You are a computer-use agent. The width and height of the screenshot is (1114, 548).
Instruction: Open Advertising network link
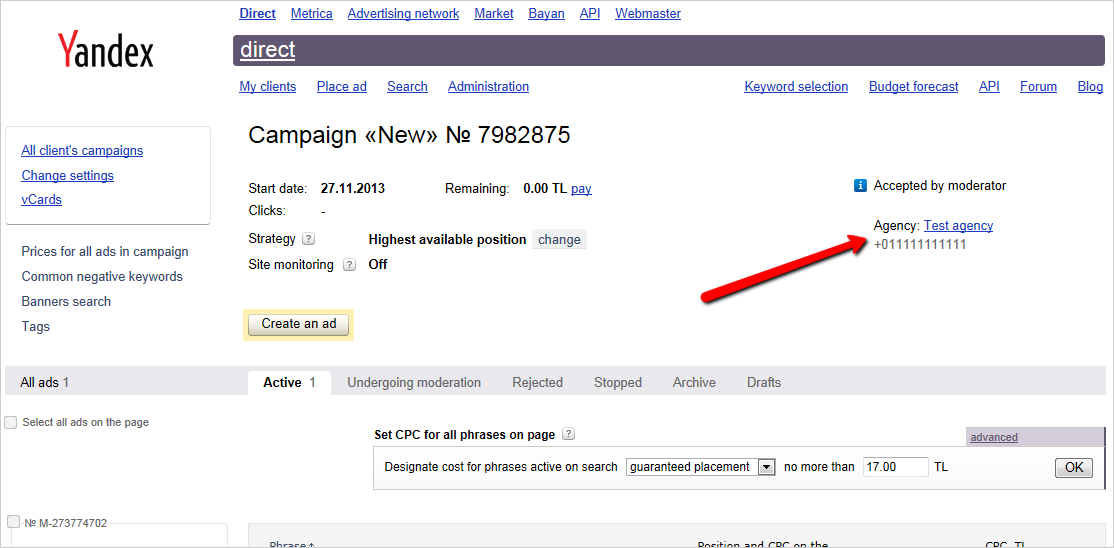tap(404, 14)
